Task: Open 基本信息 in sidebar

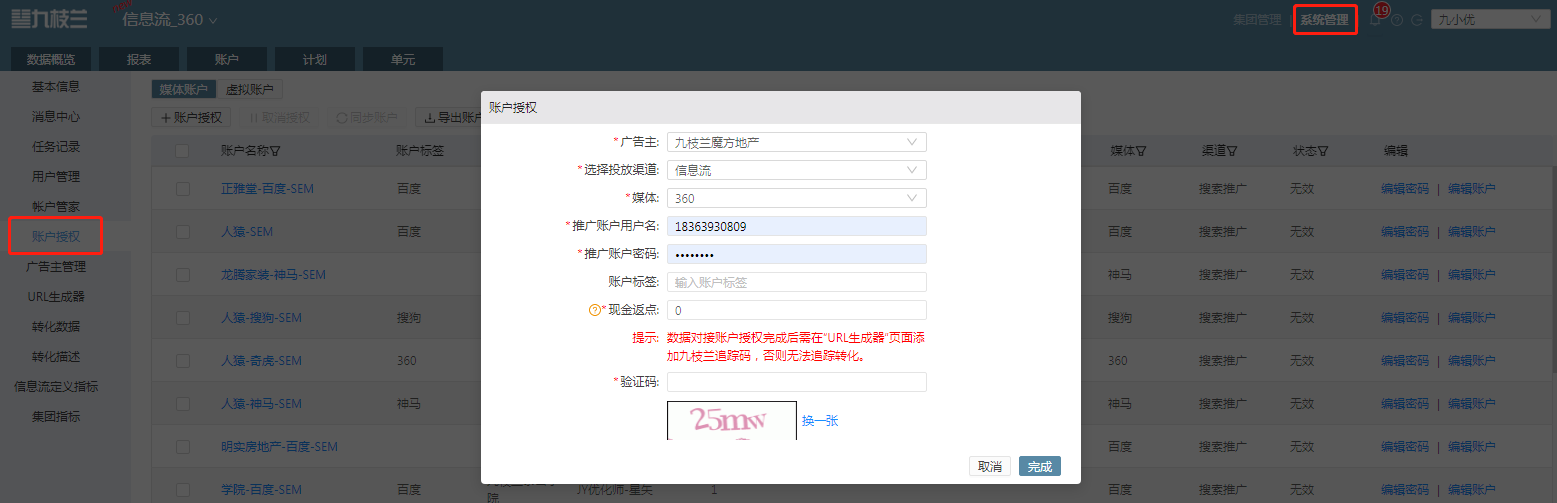Action: (x=56, y=86)
